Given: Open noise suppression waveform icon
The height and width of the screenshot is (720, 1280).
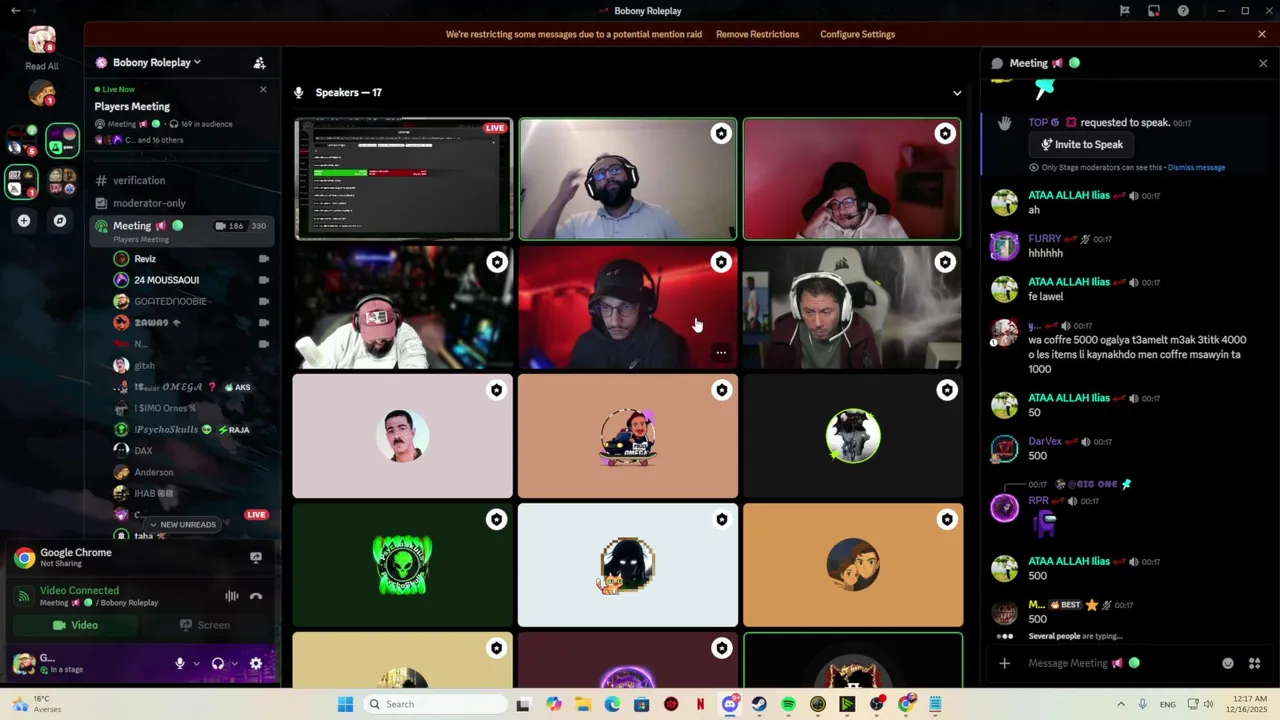Looking at the screenshot, I should coord(231,596).
